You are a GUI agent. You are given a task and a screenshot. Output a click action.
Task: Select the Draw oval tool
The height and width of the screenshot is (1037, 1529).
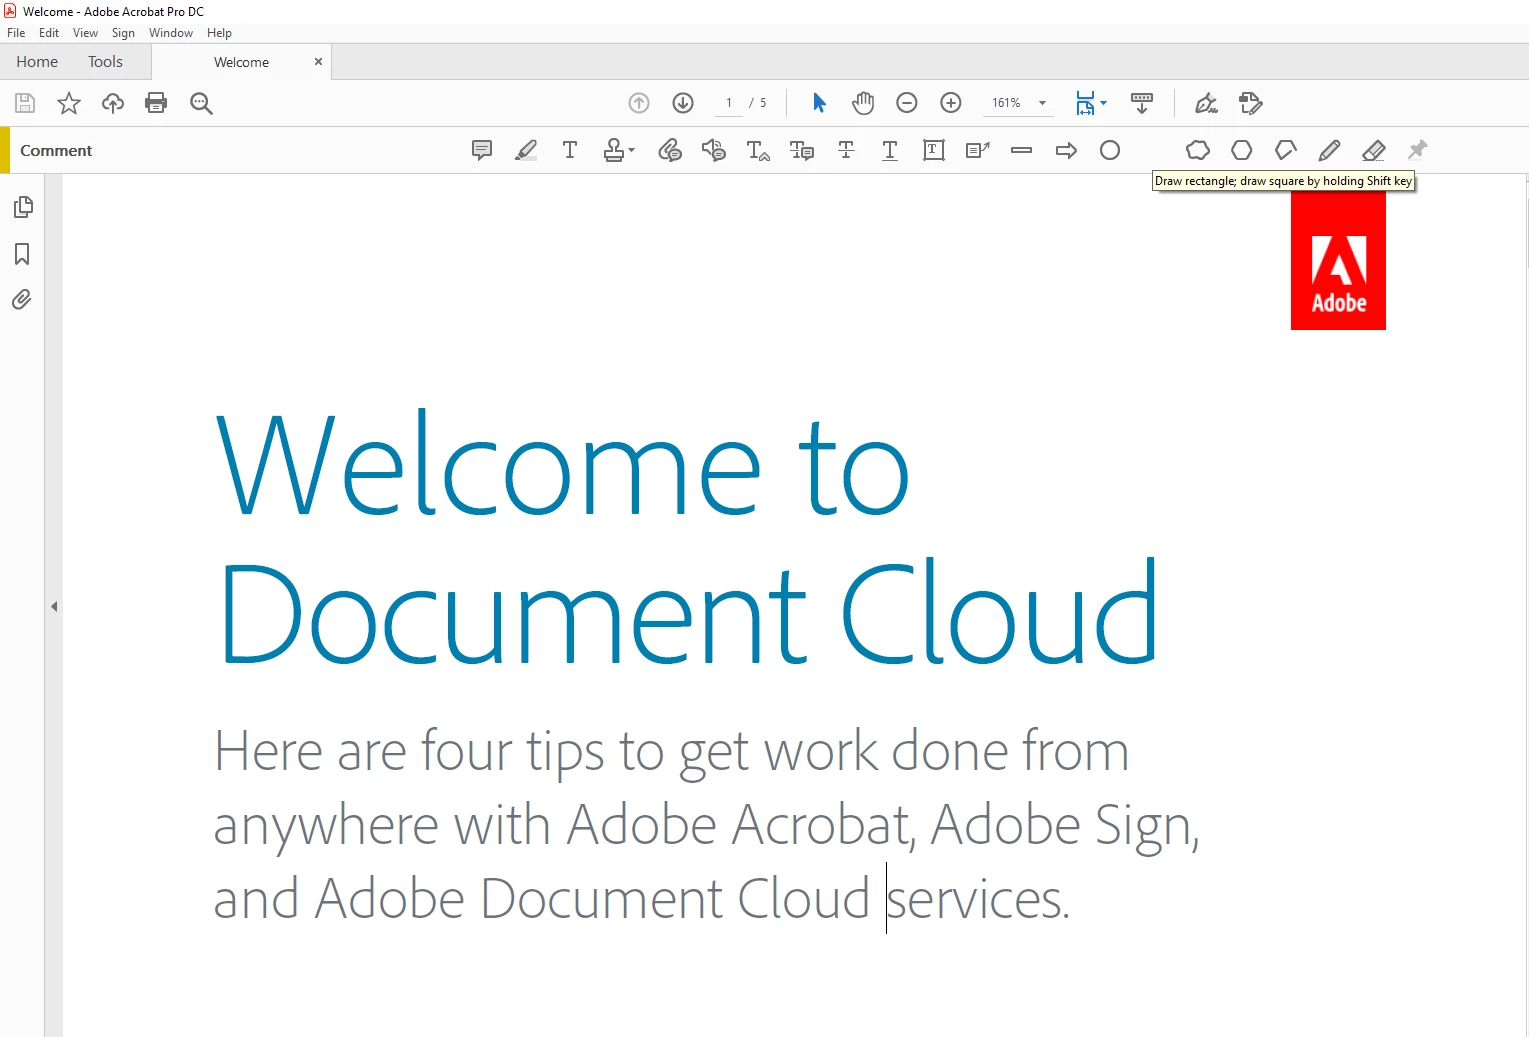(1110, 150)
